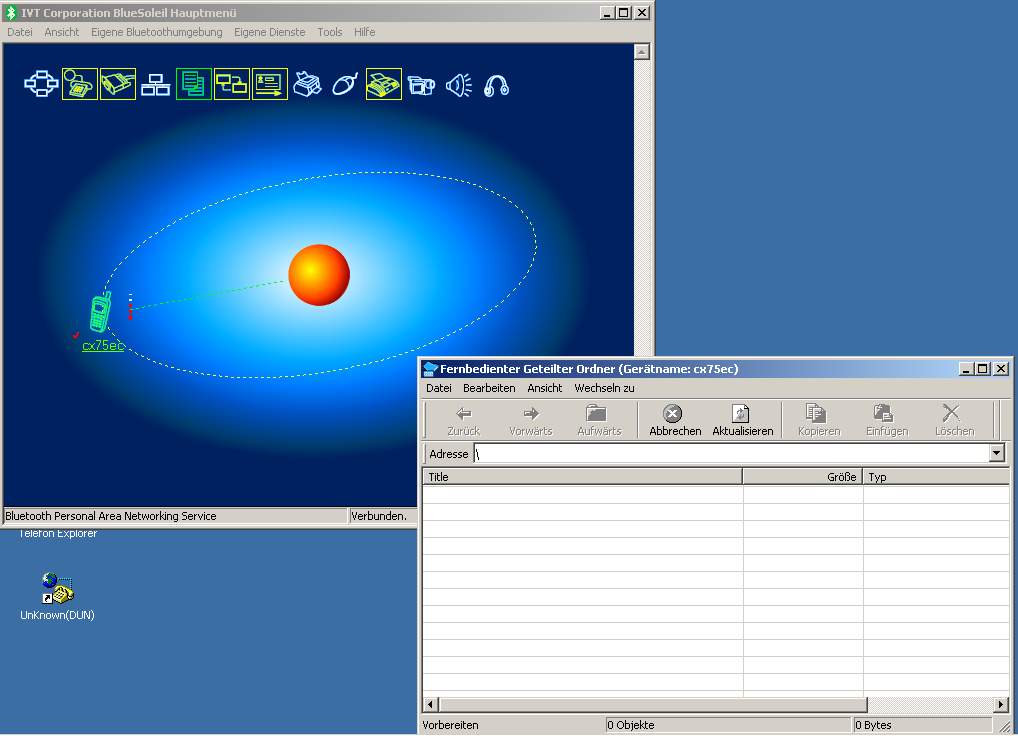Click the Verbunden status bar text
1018x736 pixels.
(x=379, y=516)
